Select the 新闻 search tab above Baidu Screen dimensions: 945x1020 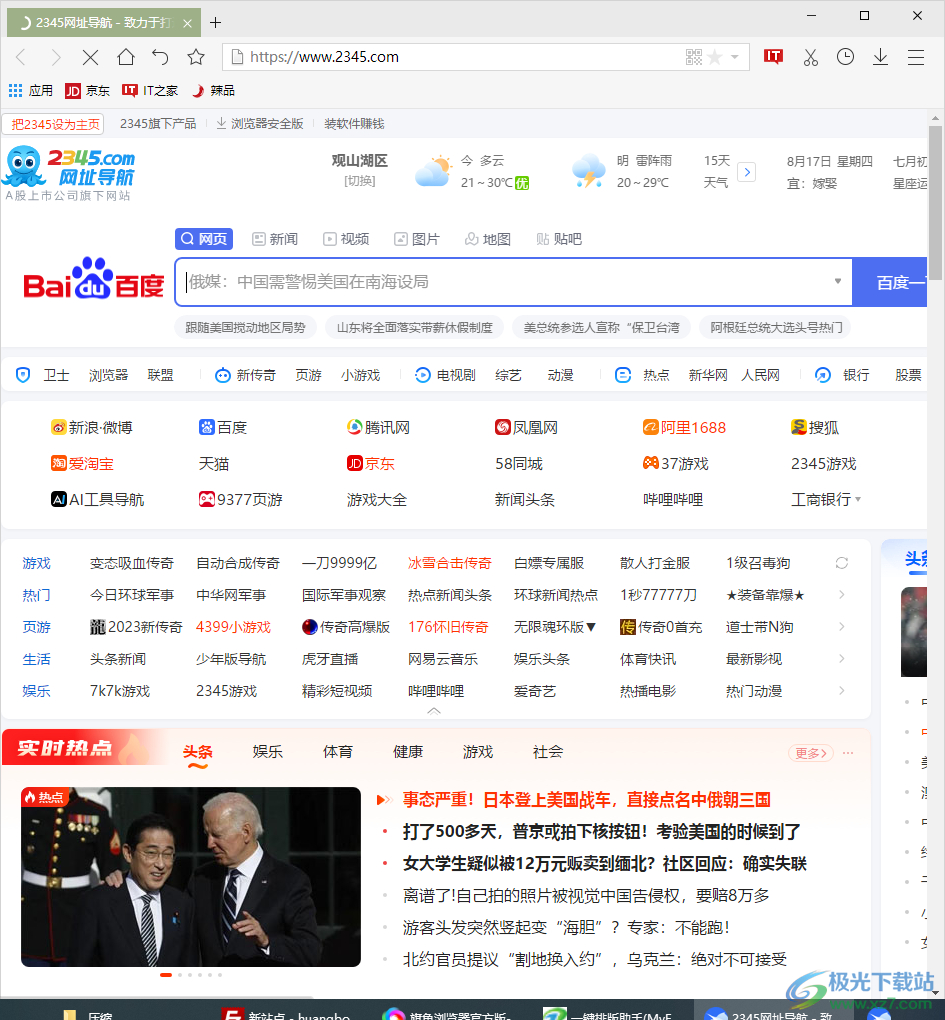pyautogui.click(x=274, y=238)
